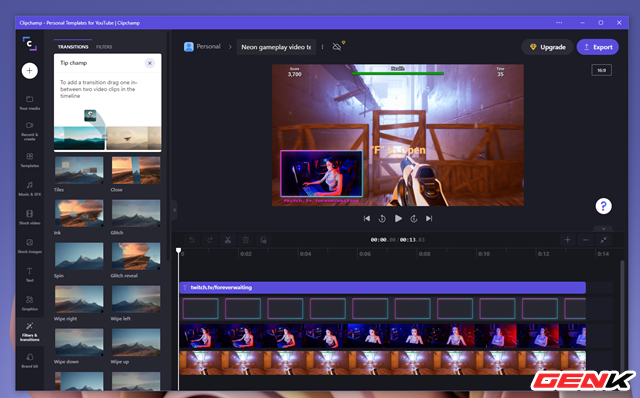
Task: Select the Close transition thumbnail
Action: point(136,170)
